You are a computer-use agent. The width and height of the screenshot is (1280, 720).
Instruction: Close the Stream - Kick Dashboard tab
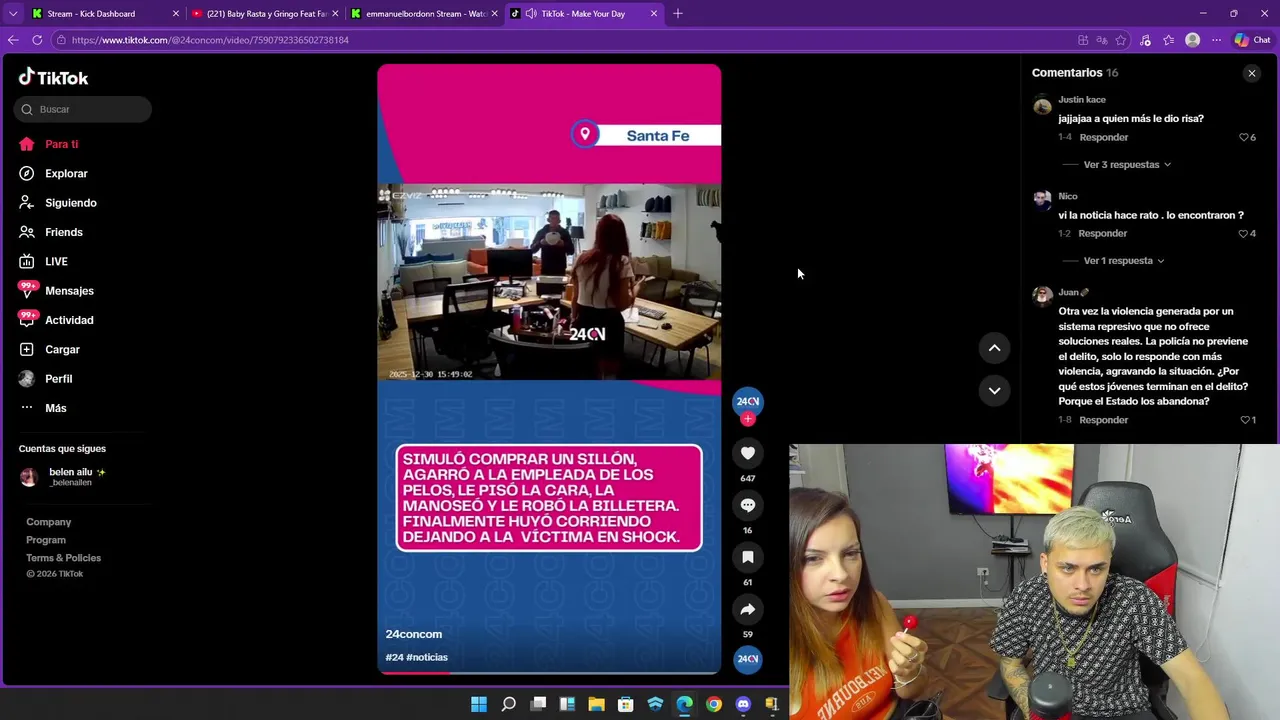[x=176, y=14]
